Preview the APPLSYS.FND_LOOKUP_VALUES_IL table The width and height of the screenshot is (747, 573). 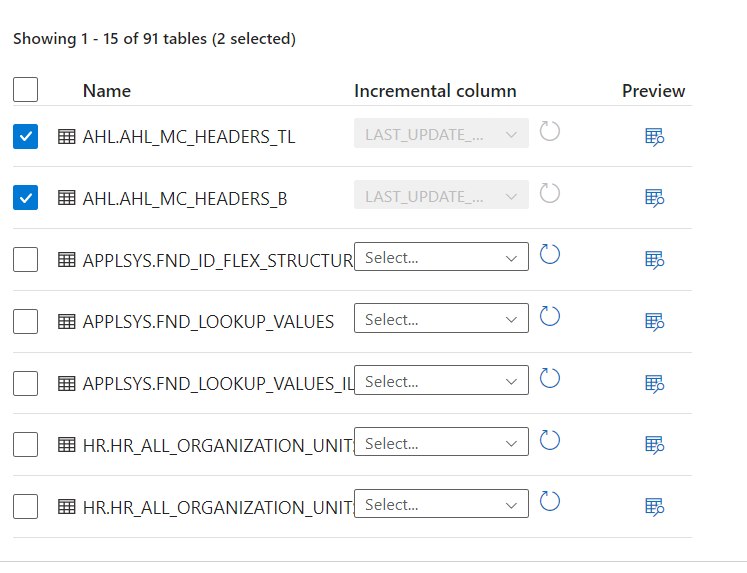[654, 383]
